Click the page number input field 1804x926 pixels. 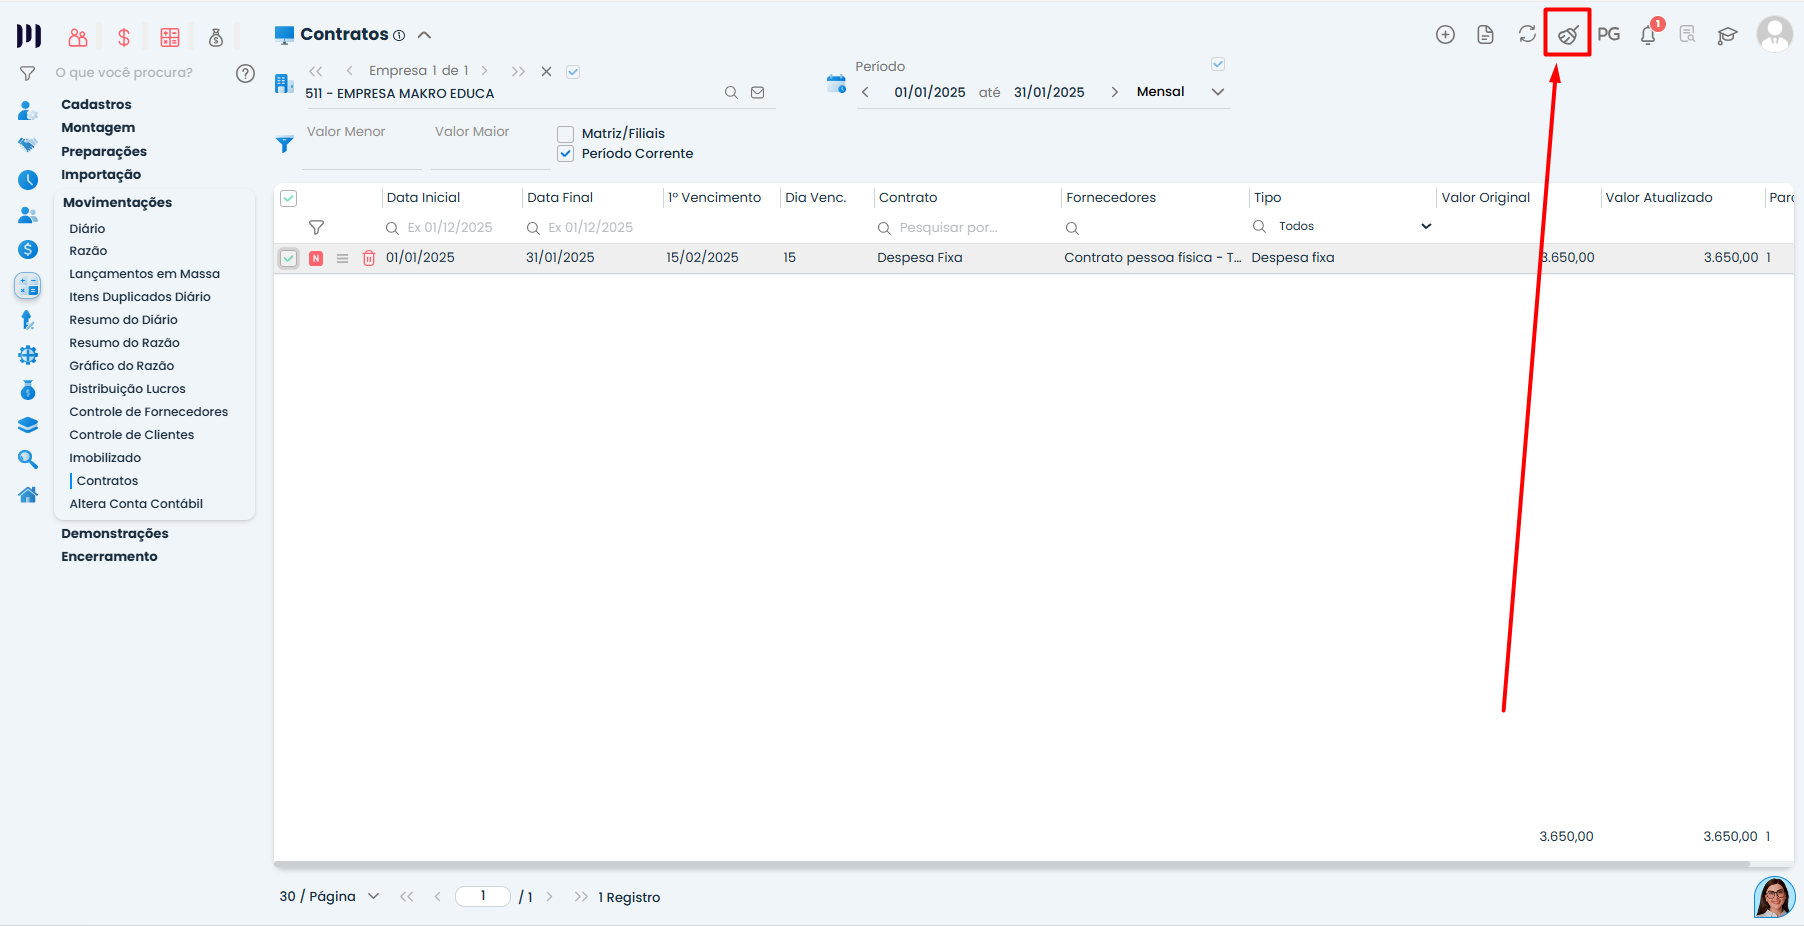[483, 896]
